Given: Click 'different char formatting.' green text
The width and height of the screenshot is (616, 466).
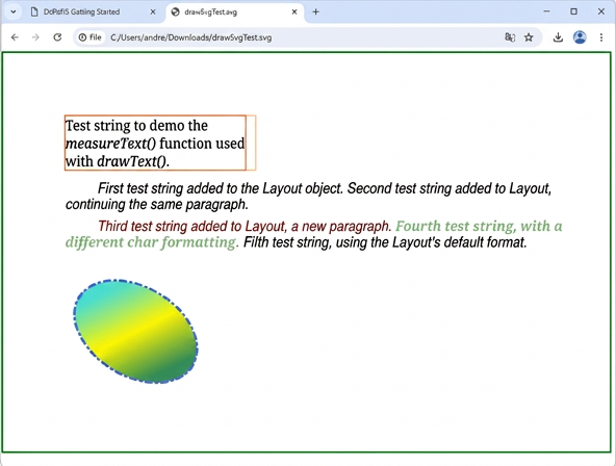Looking at the screenshot, I should coord(152,242).
